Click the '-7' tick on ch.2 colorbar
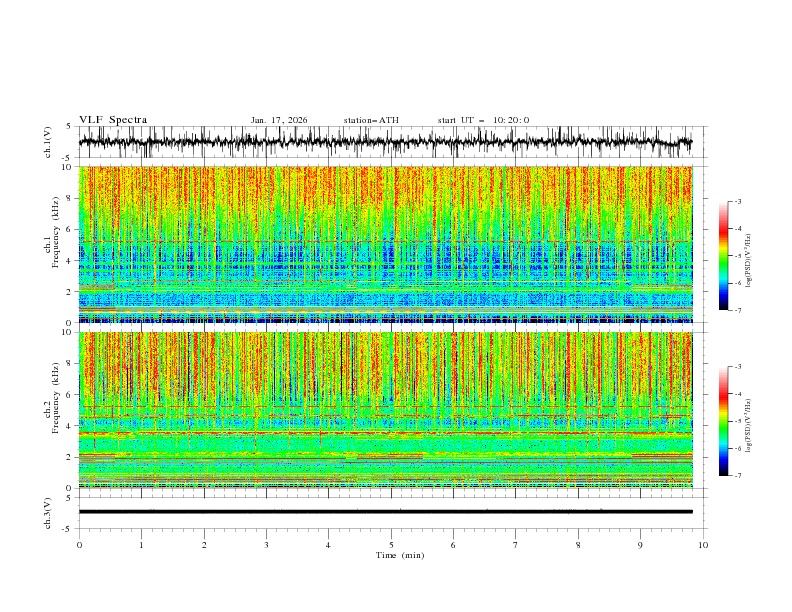The width and height of the screenshot is (792, 612). (737, 476)
